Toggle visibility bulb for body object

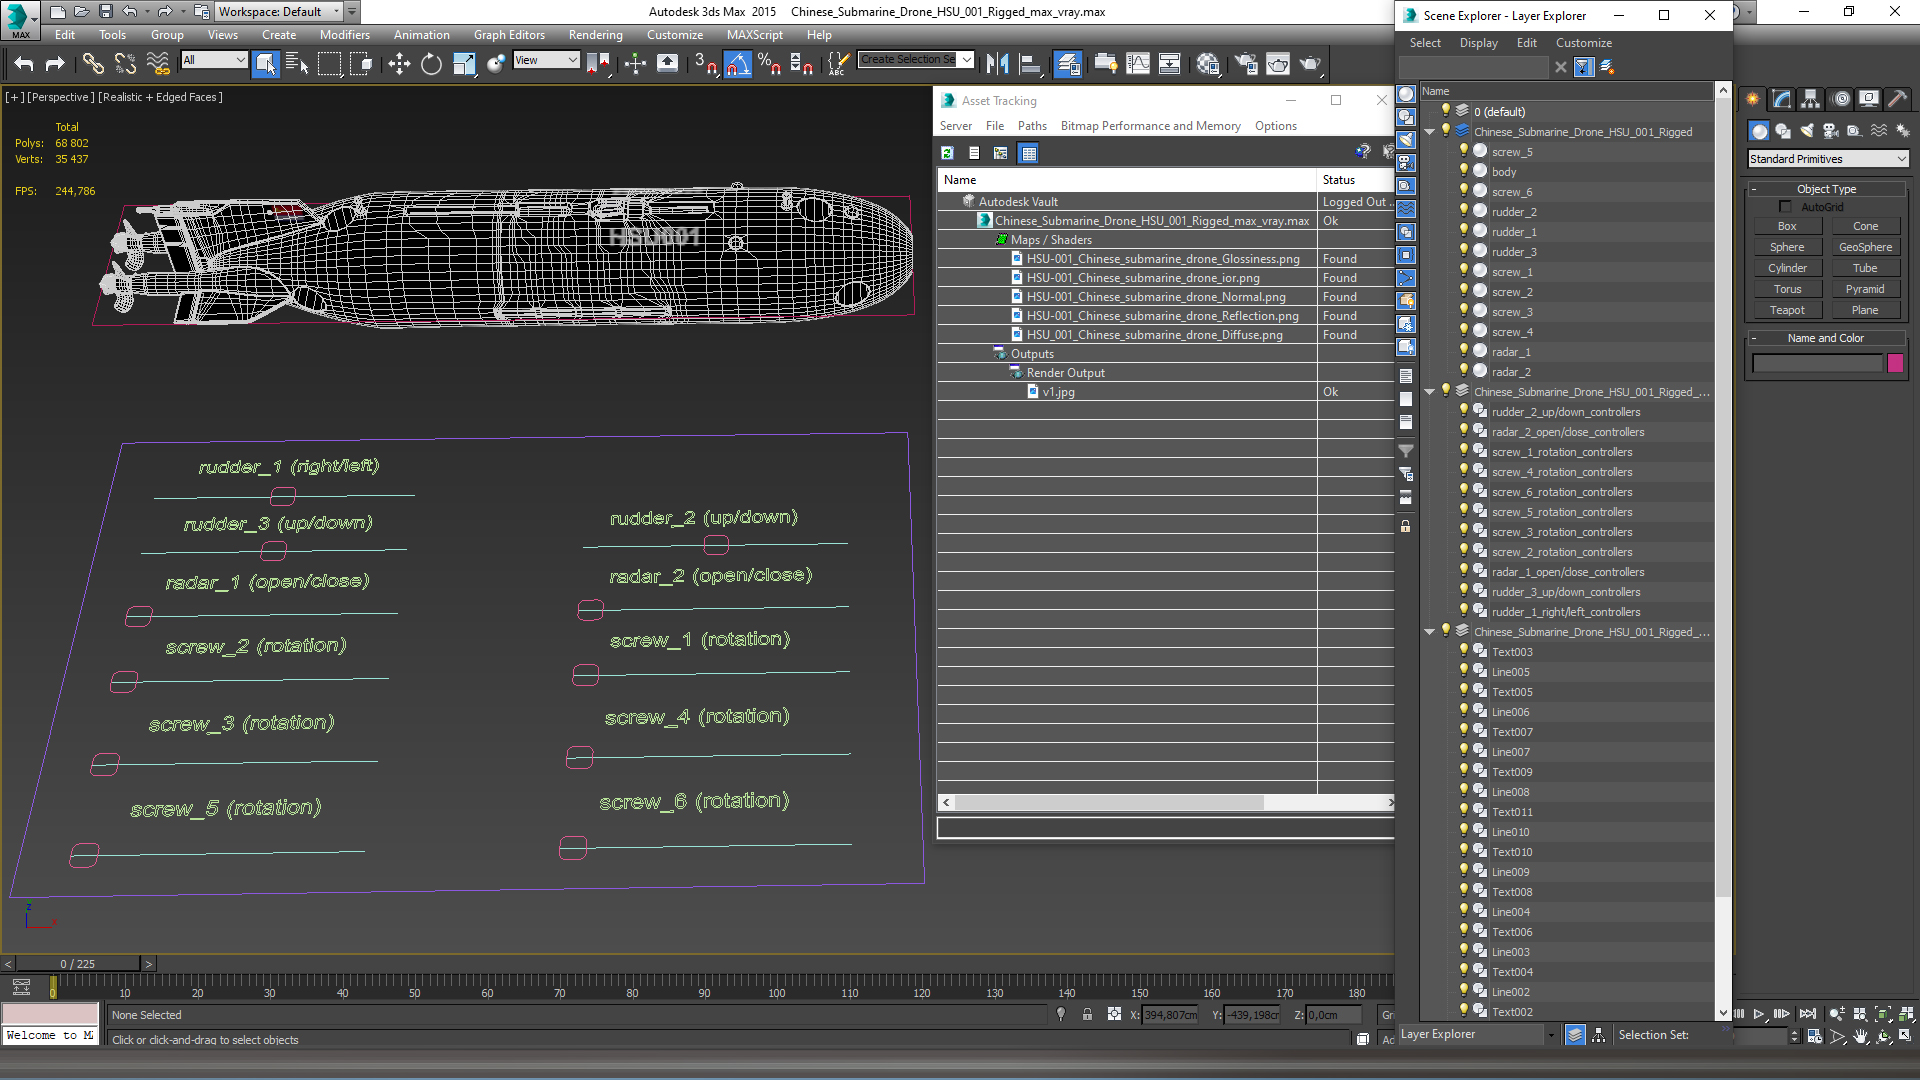point(1463,171)
